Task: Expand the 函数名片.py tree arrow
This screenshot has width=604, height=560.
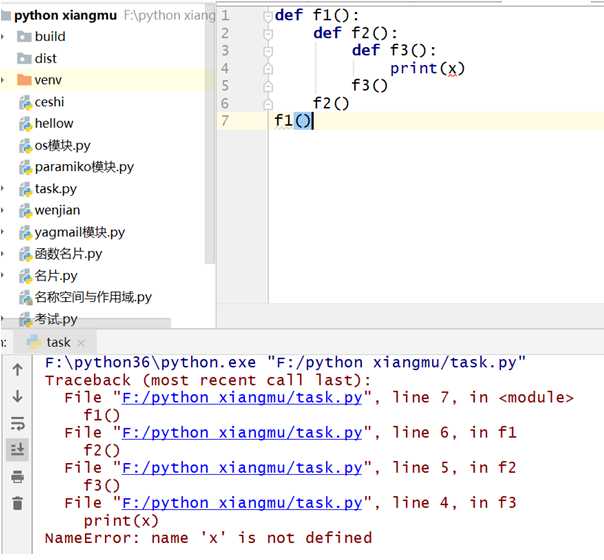Action: coord(3,254)
